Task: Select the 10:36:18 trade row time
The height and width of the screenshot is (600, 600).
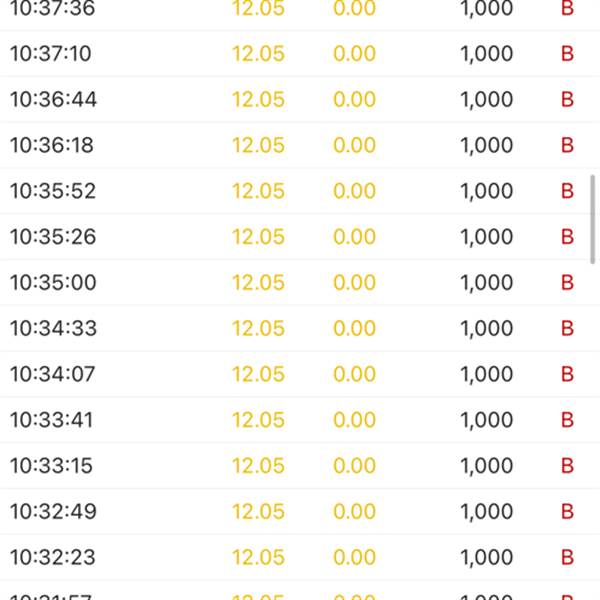Action: click(52, 146)
